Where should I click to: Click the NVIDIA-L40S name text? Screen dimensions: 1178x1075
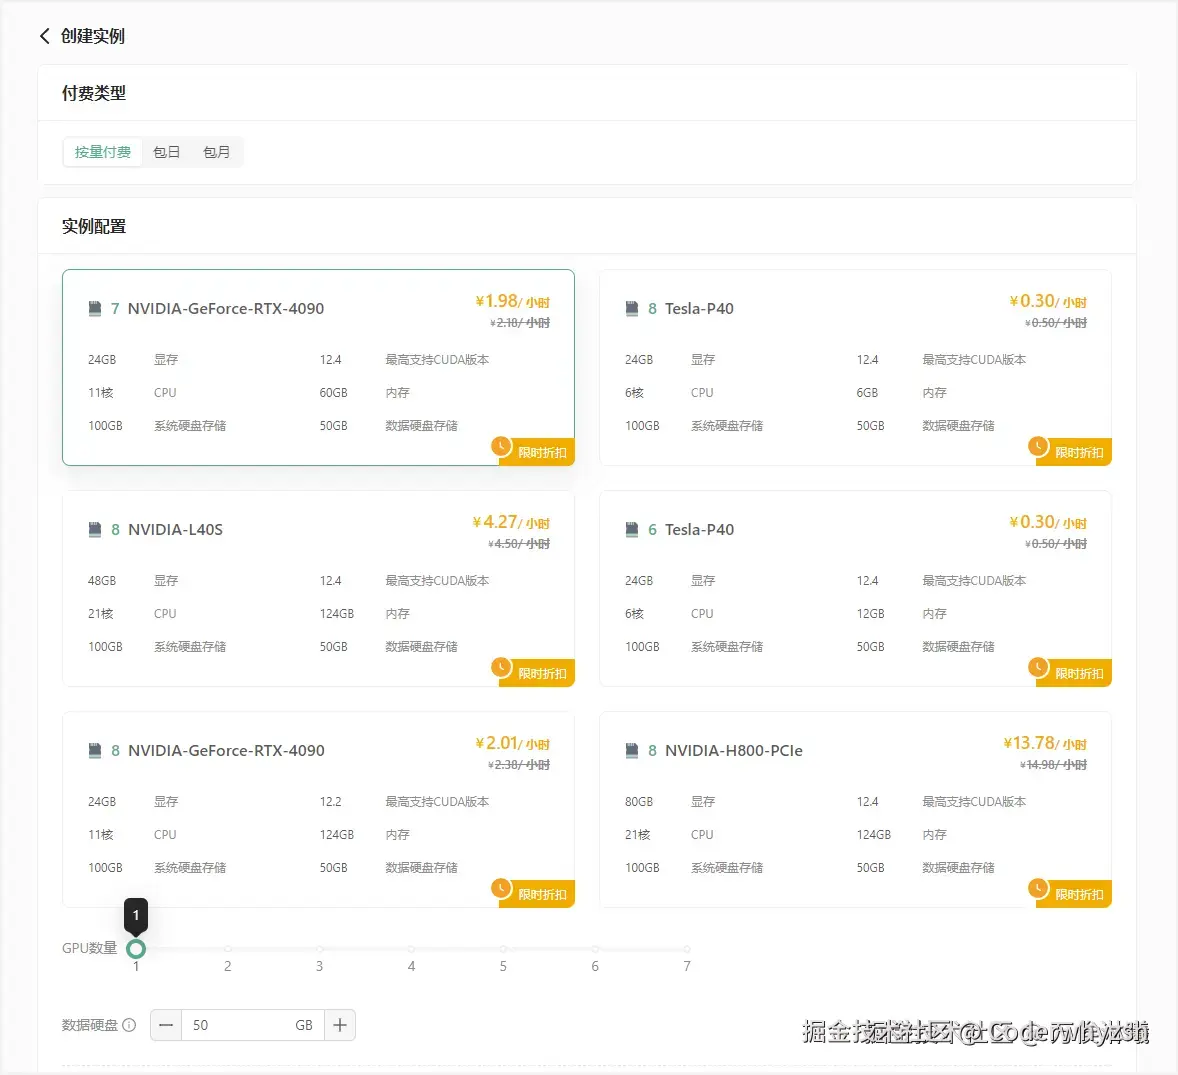point(175,530)
